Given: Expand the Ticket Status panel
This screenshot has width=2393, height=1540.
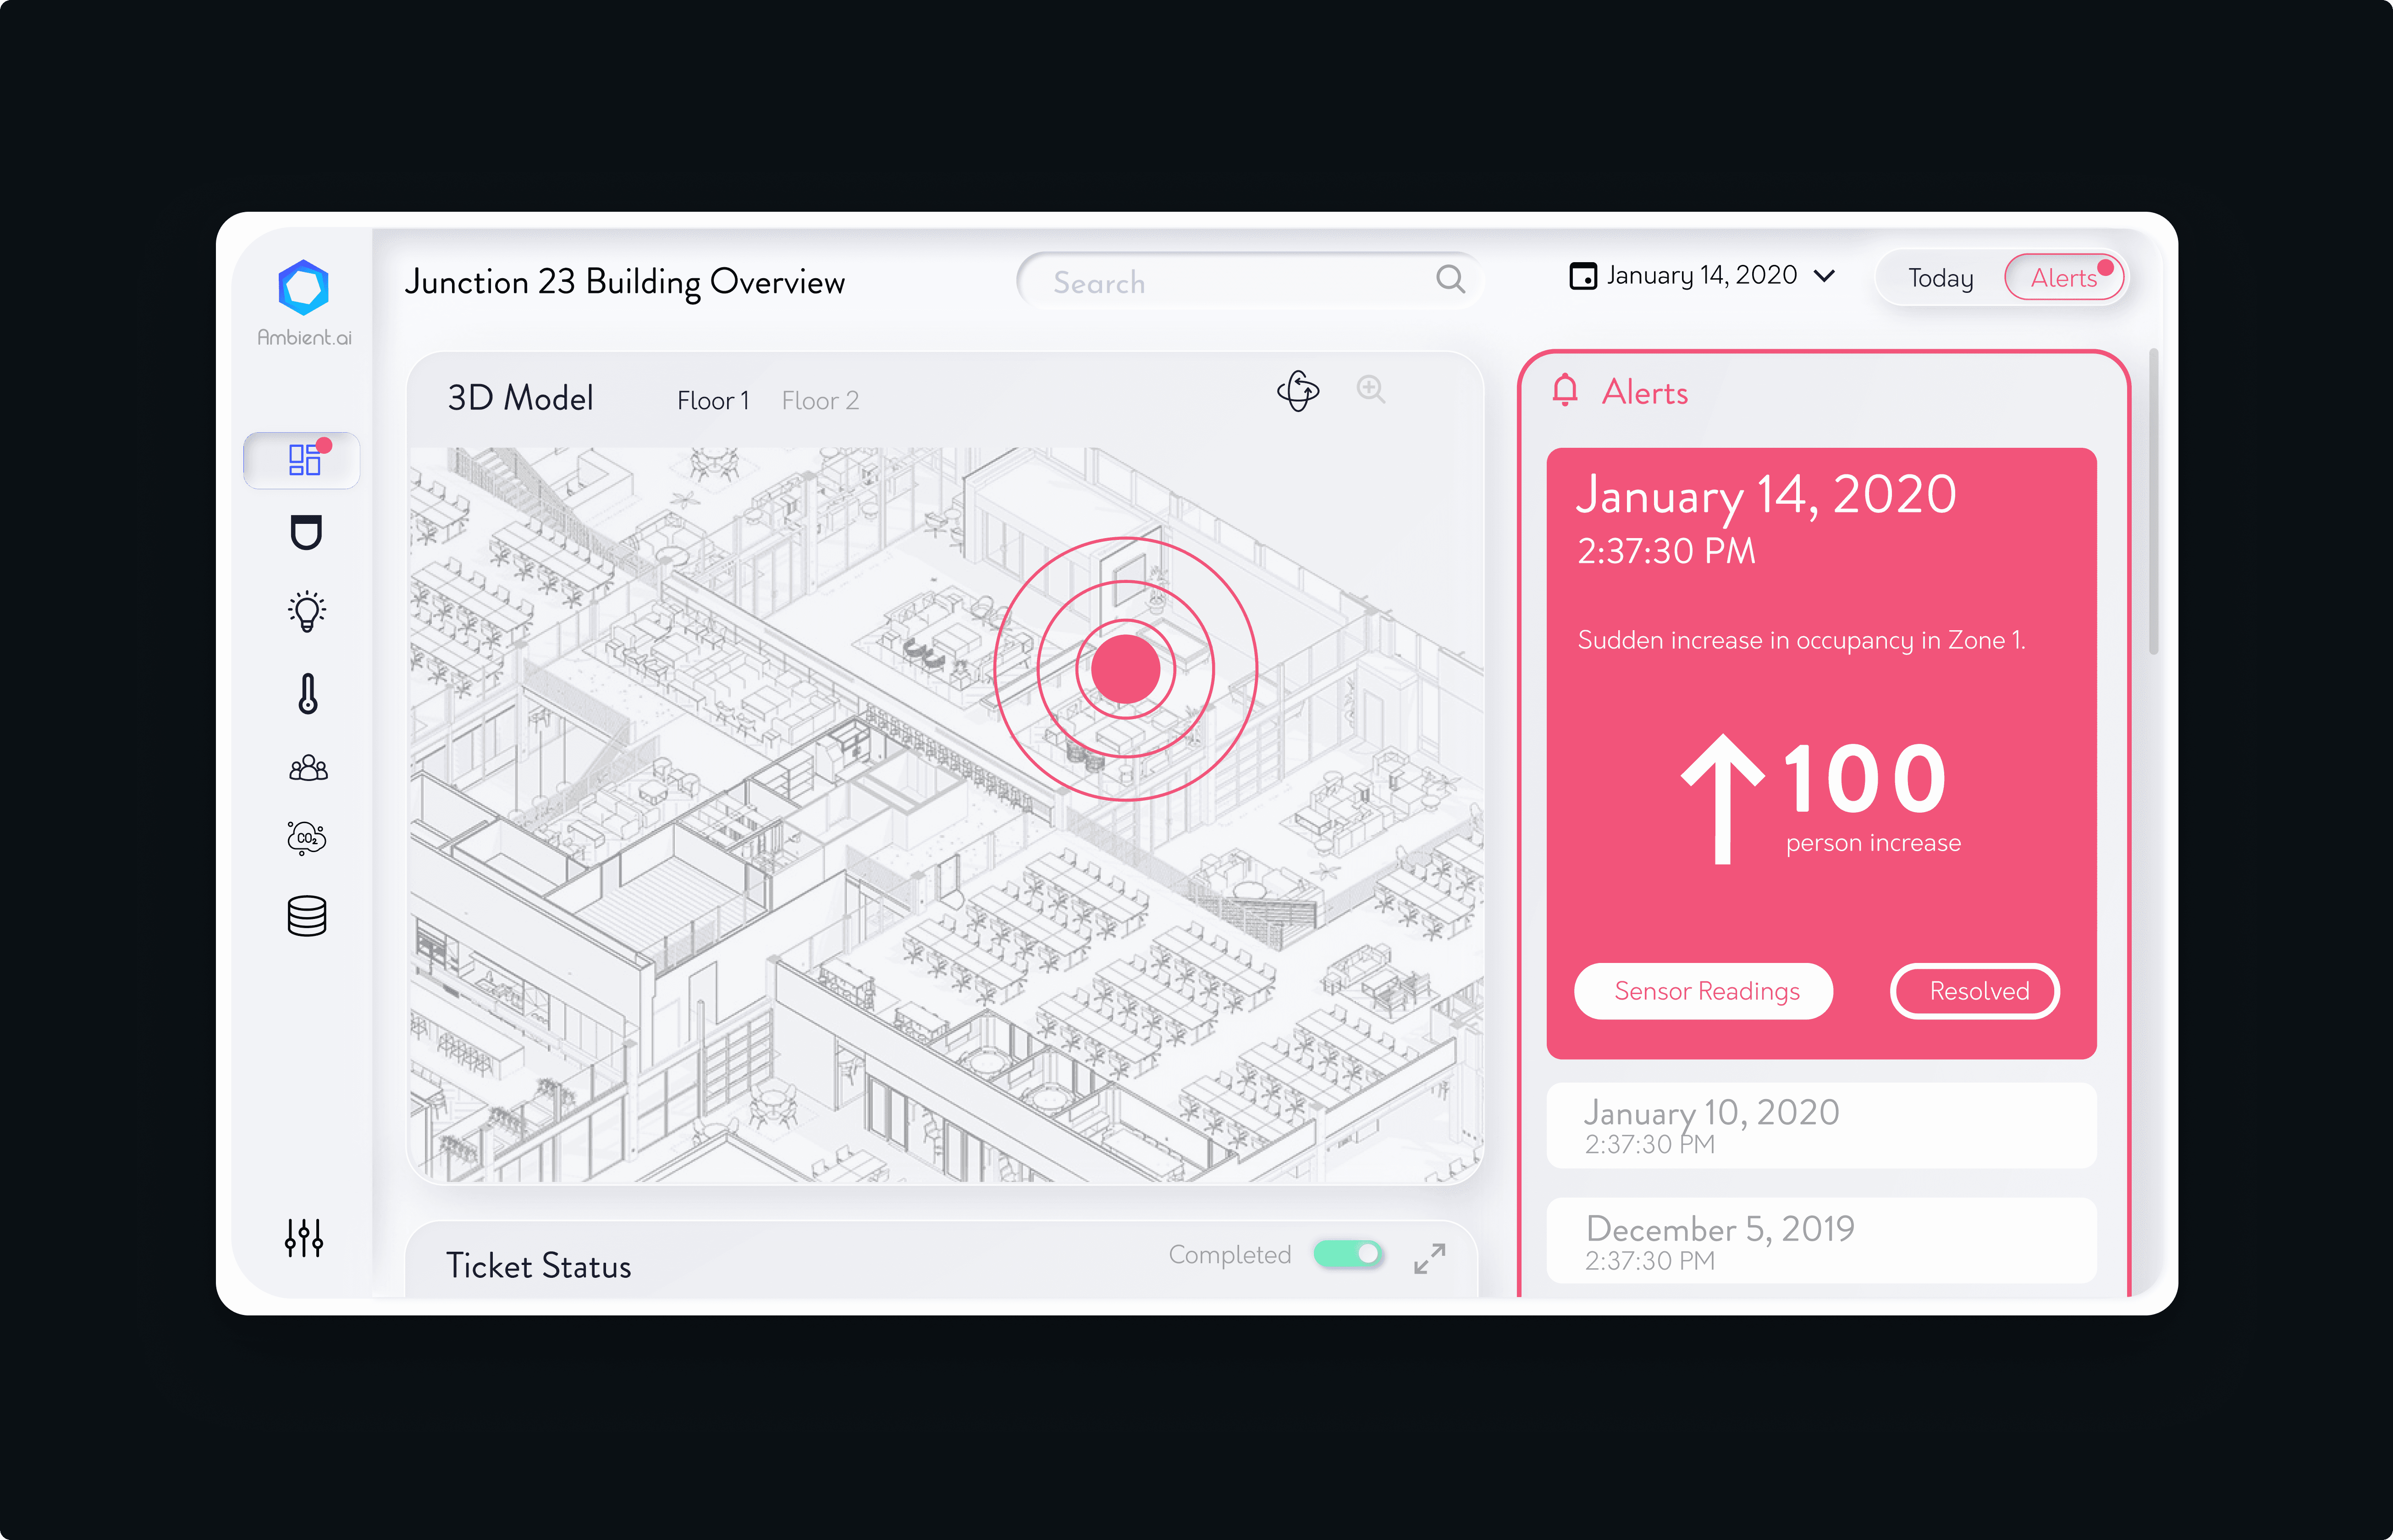Looking at the screenshot, I should tap(1429, 1258).
